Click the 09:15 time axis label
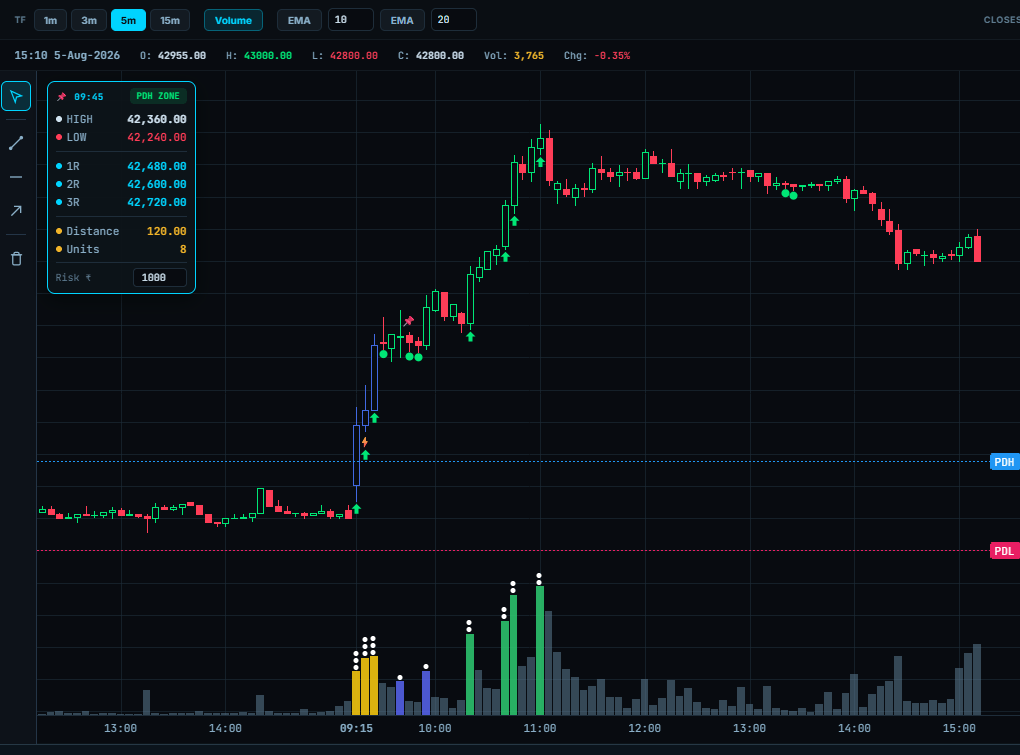This screenshot has height=755, width=1020. pyautogui.click(x=356, y=728)
